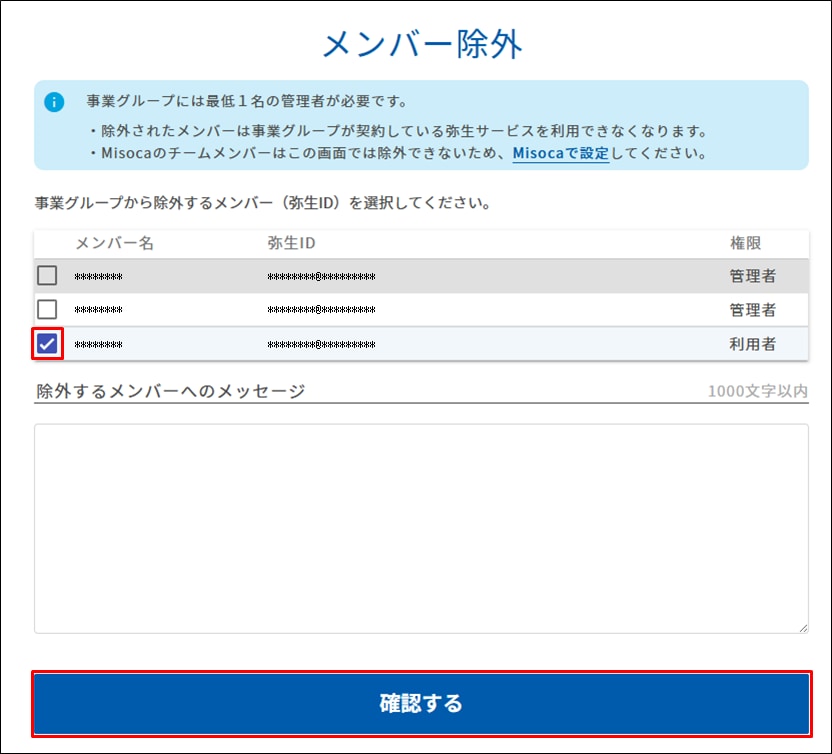Click the 1000文字以内 character limit text

click(x=757, y=391)
